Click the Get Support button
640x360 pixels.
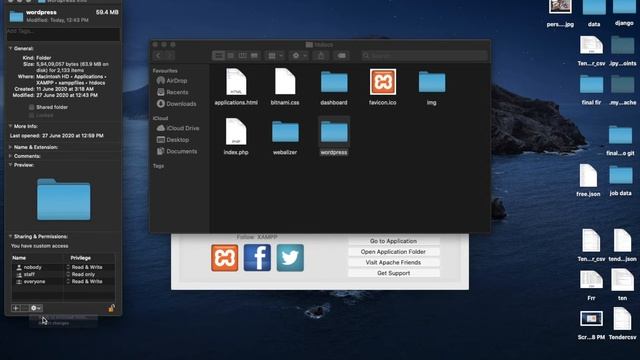pyautogui.click(x=393, y=273)
